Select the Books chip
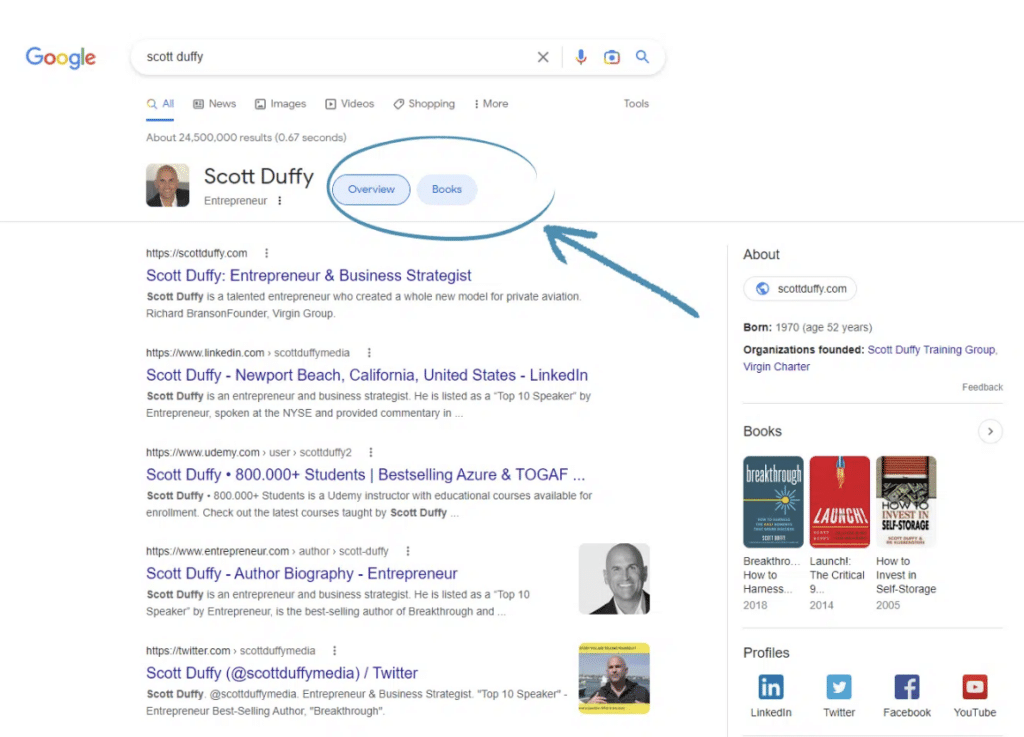 (447, 189)
